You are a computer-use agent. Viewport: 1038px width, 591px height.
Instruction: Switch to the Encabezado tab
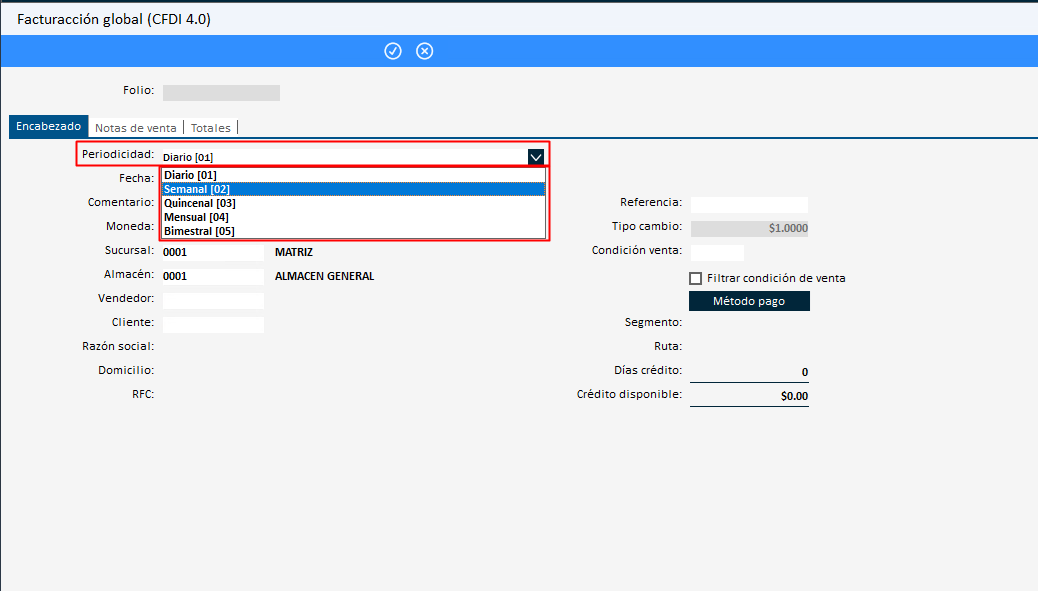[x=49, y=127]
